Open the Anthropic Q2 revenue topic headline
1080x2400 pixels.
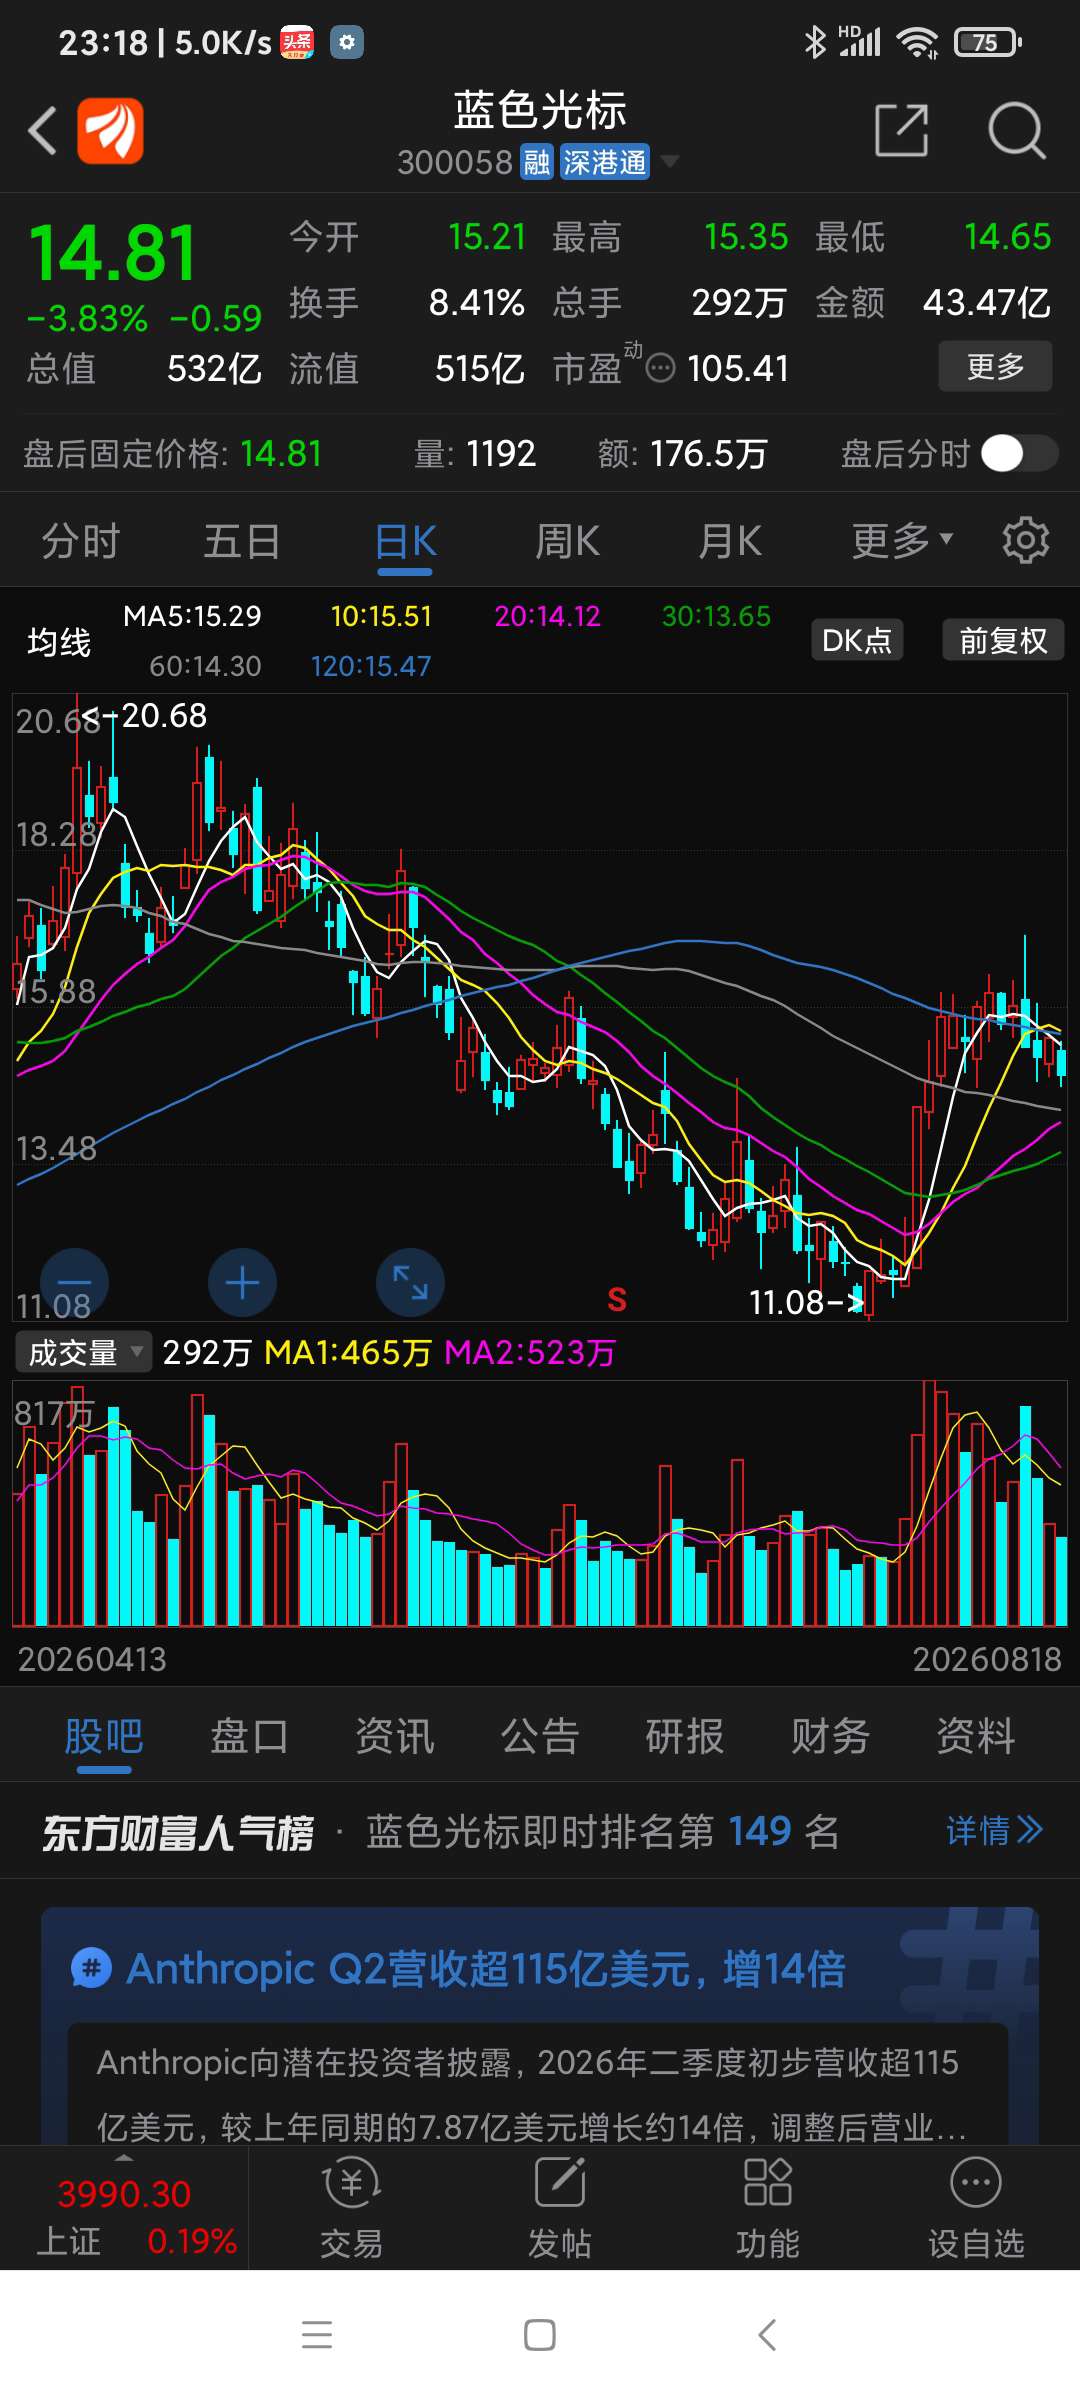[x=486, y=1969]
